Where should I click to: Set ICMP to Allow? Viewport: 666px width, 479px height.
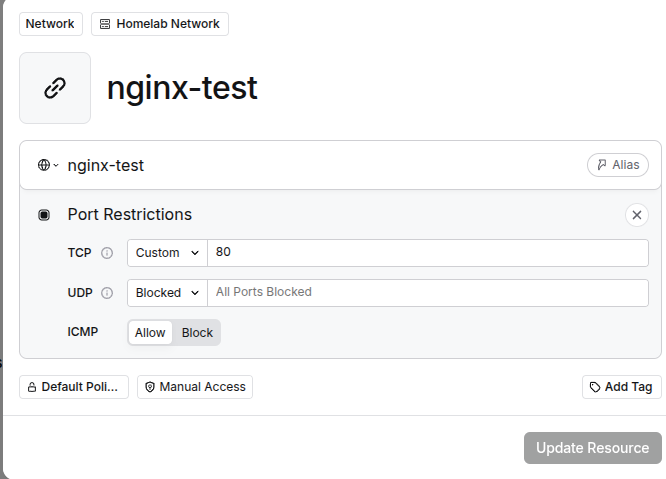pyautogui.click(x=150, y=333)
